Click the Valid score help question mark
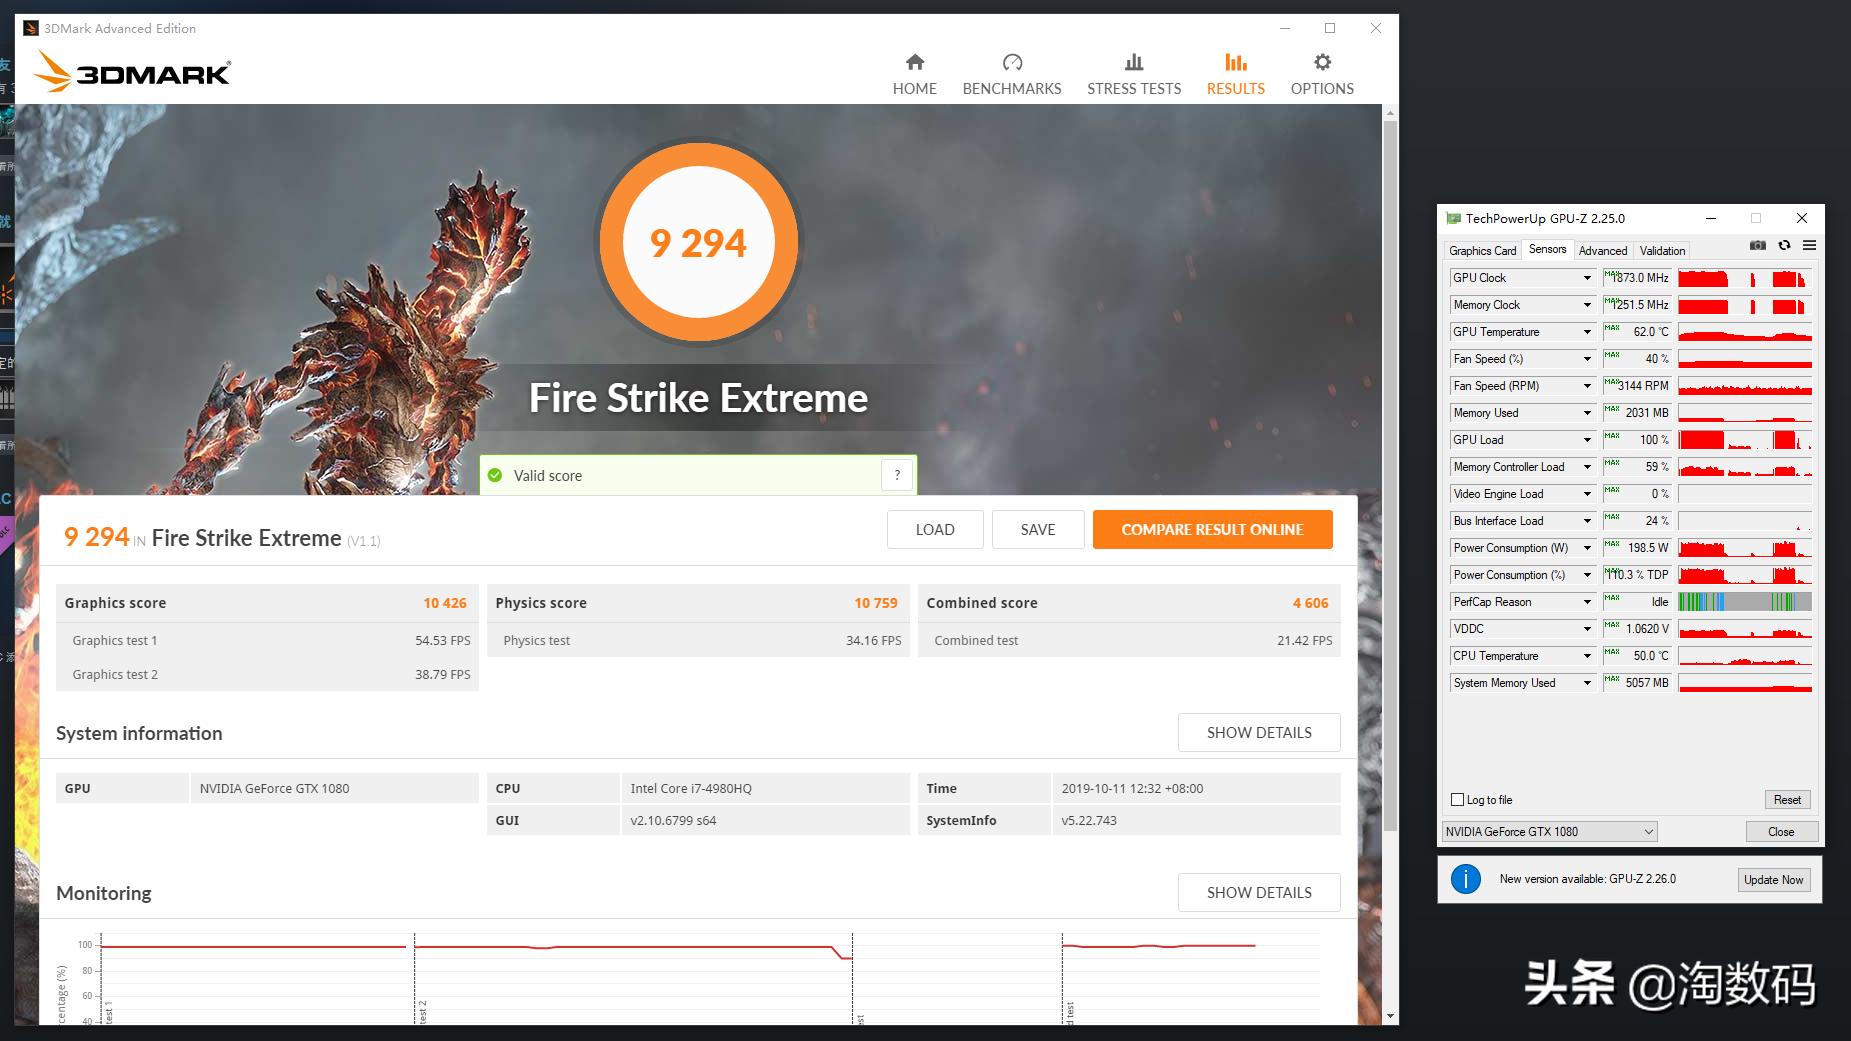This screenshot has height=1041, width=1851. coord(897,475)
